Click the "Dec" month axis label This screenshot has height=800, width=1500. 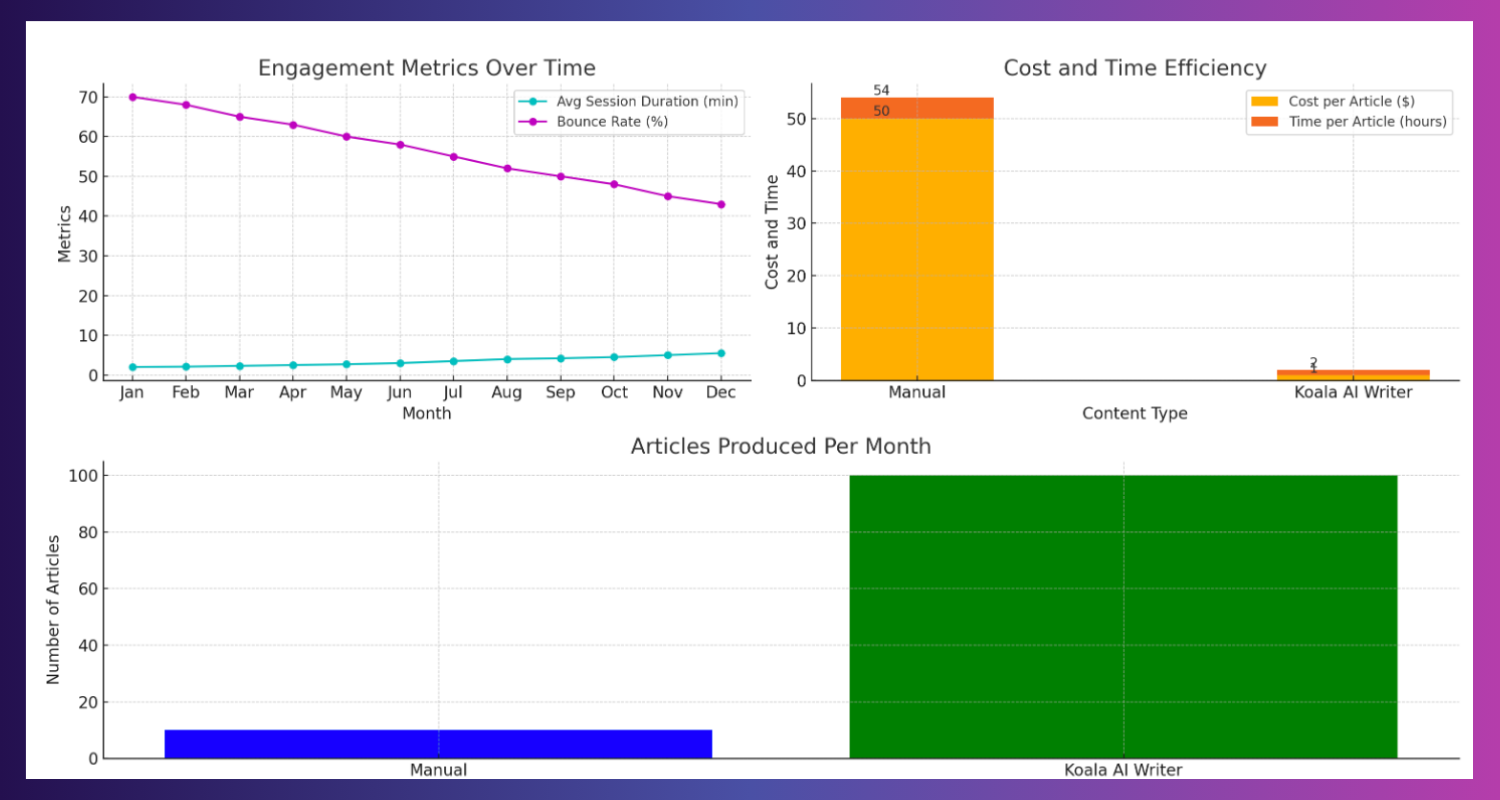(x=721, y=393)
